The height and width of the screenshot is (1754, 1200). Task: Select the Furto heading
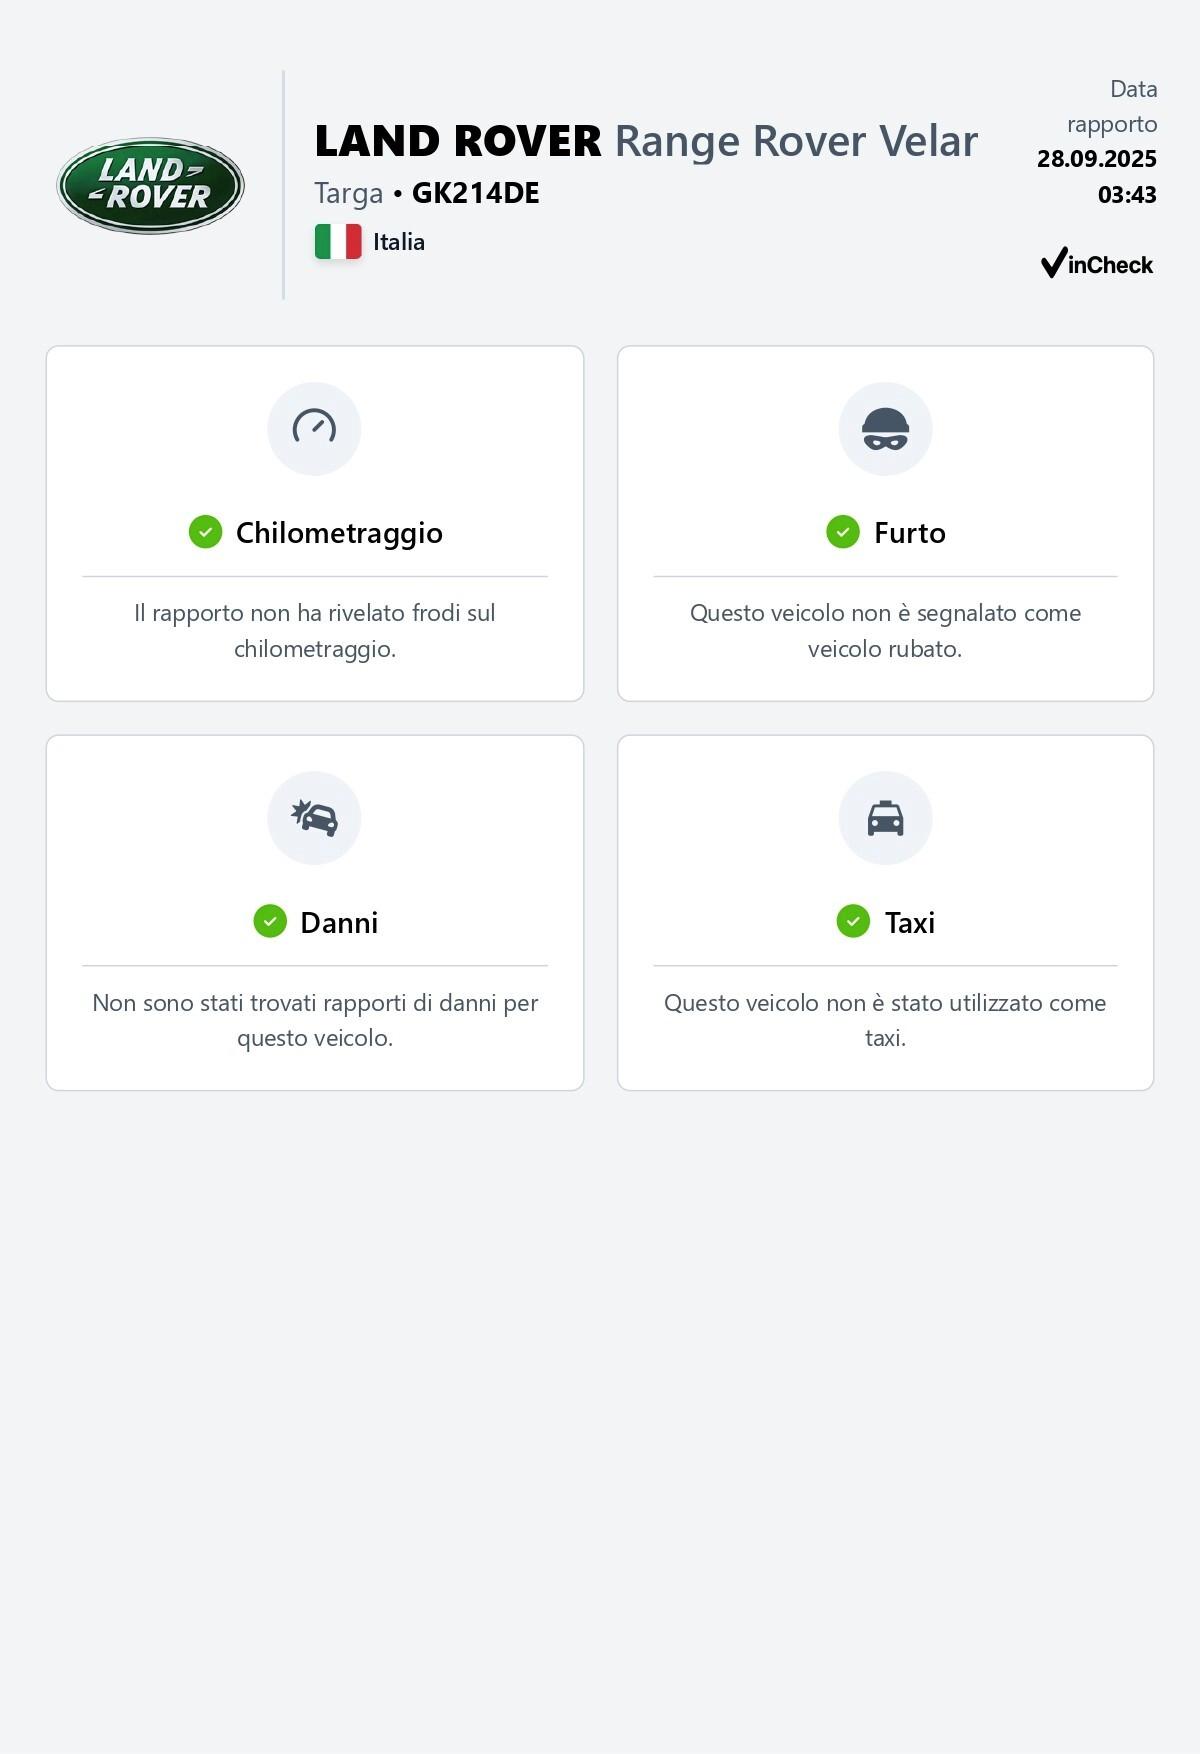coord(909,533)
